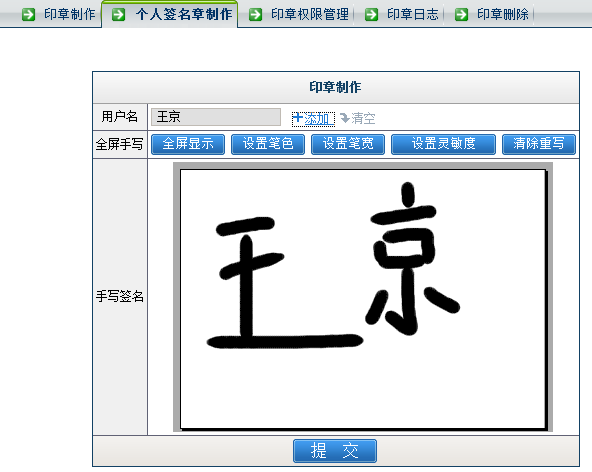The height and width of the screenshot is (472, 592).
Task: Click the arrow icon of the 清空 link
Action: (344, 118)
